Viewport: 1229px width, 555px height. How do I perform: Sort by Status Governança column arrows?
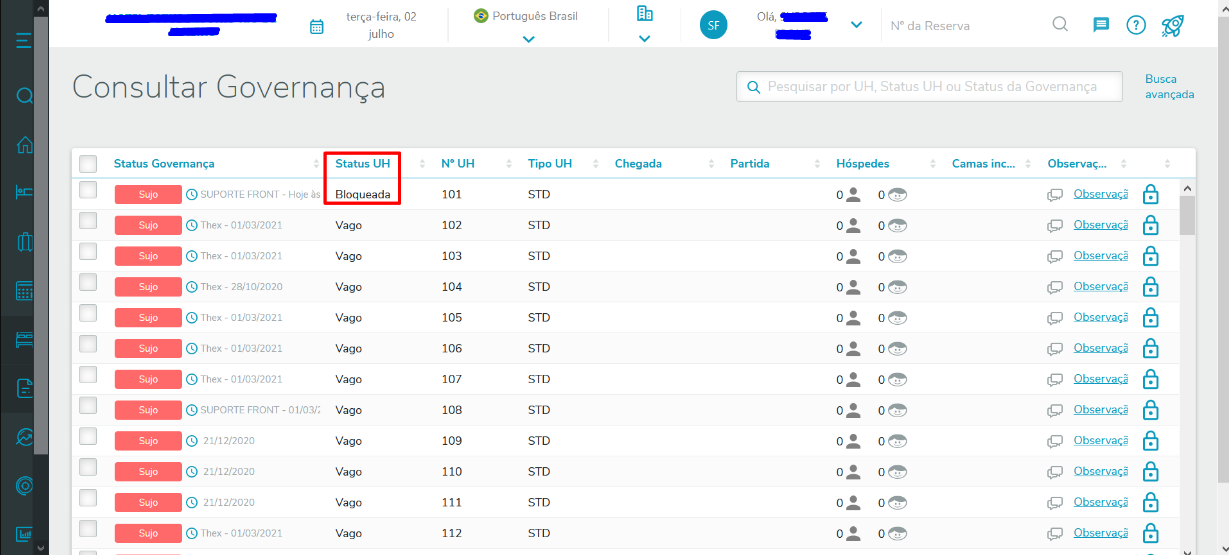(x=316, y=164)
